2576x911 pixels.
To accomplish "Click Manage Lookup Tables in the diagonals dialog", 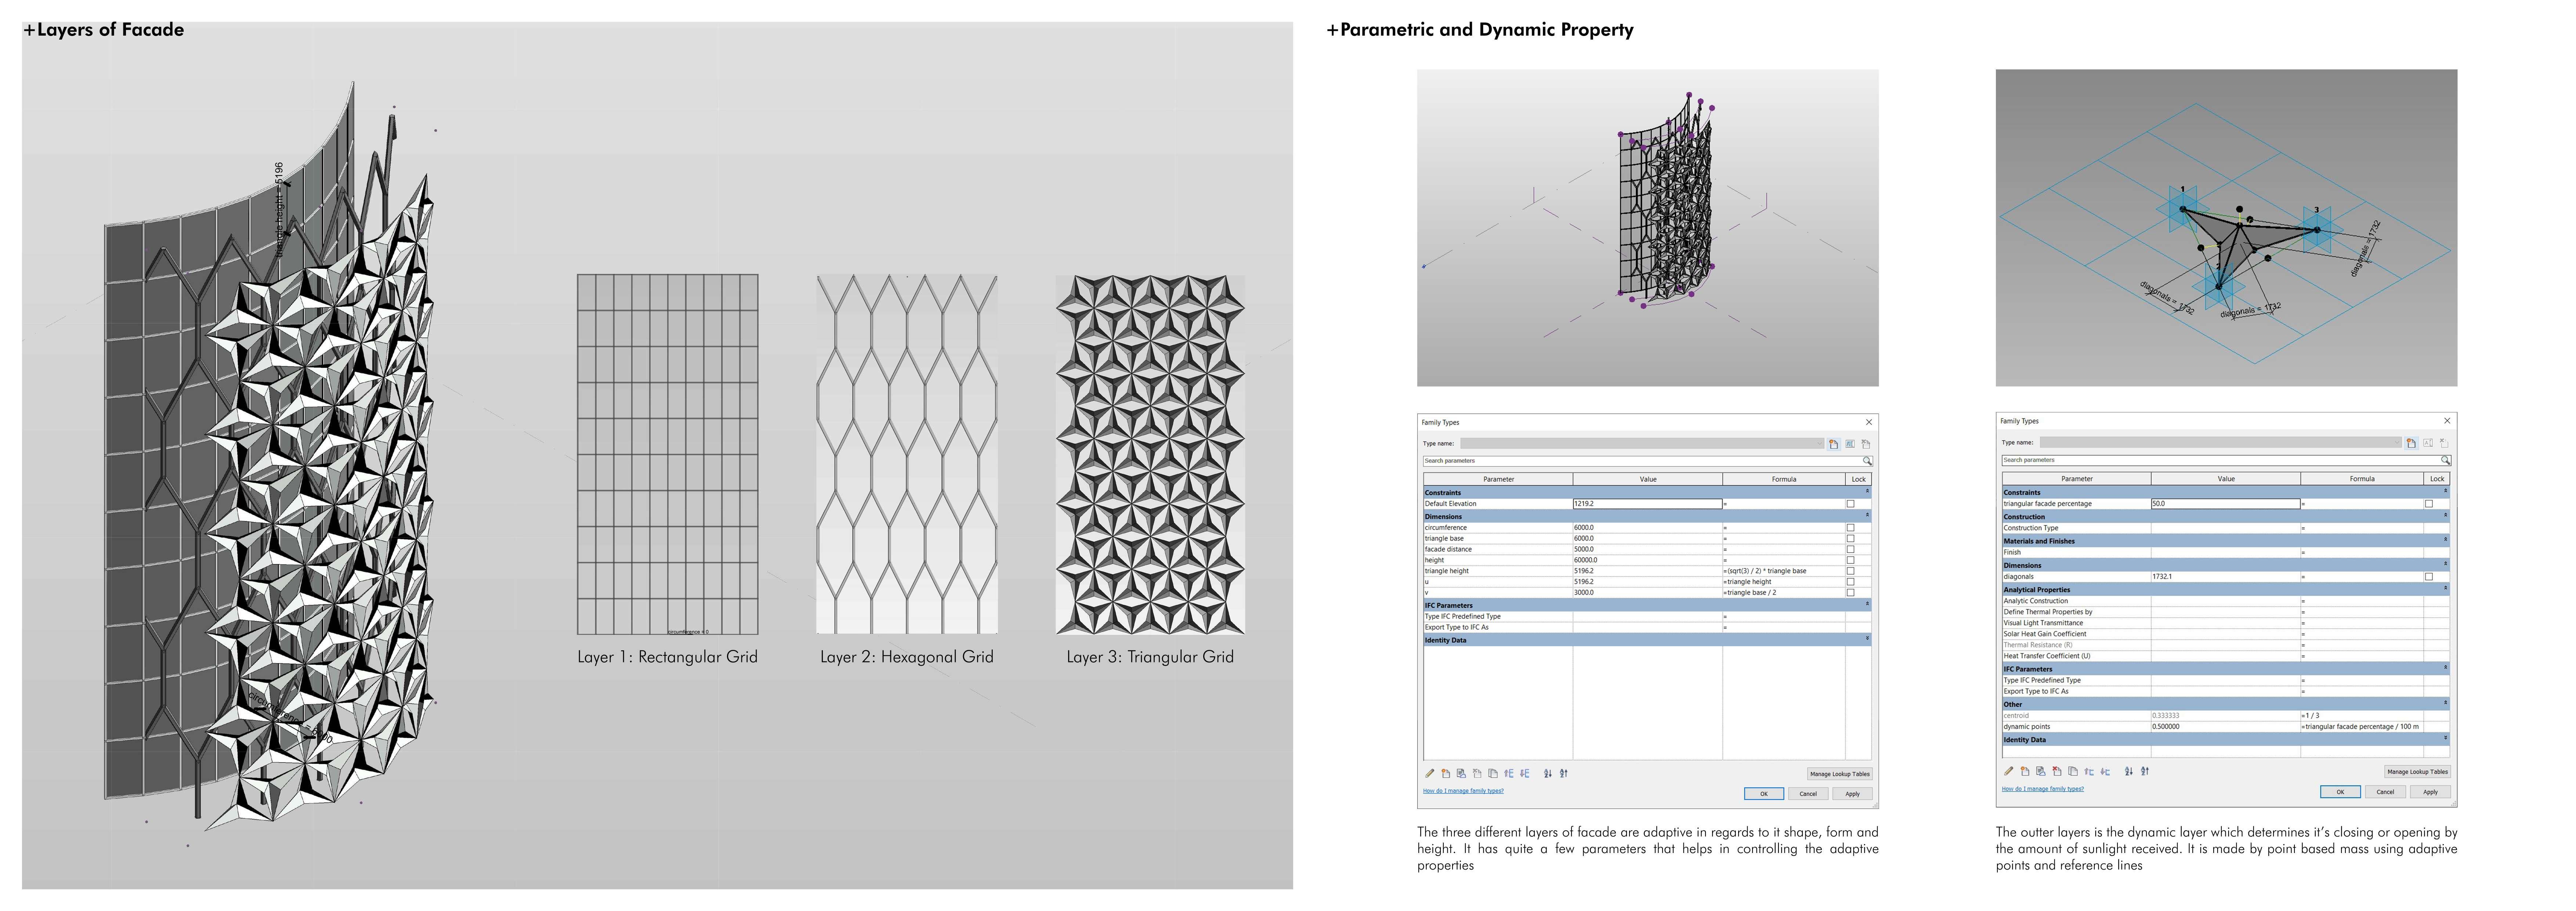I will point(2417,772).
